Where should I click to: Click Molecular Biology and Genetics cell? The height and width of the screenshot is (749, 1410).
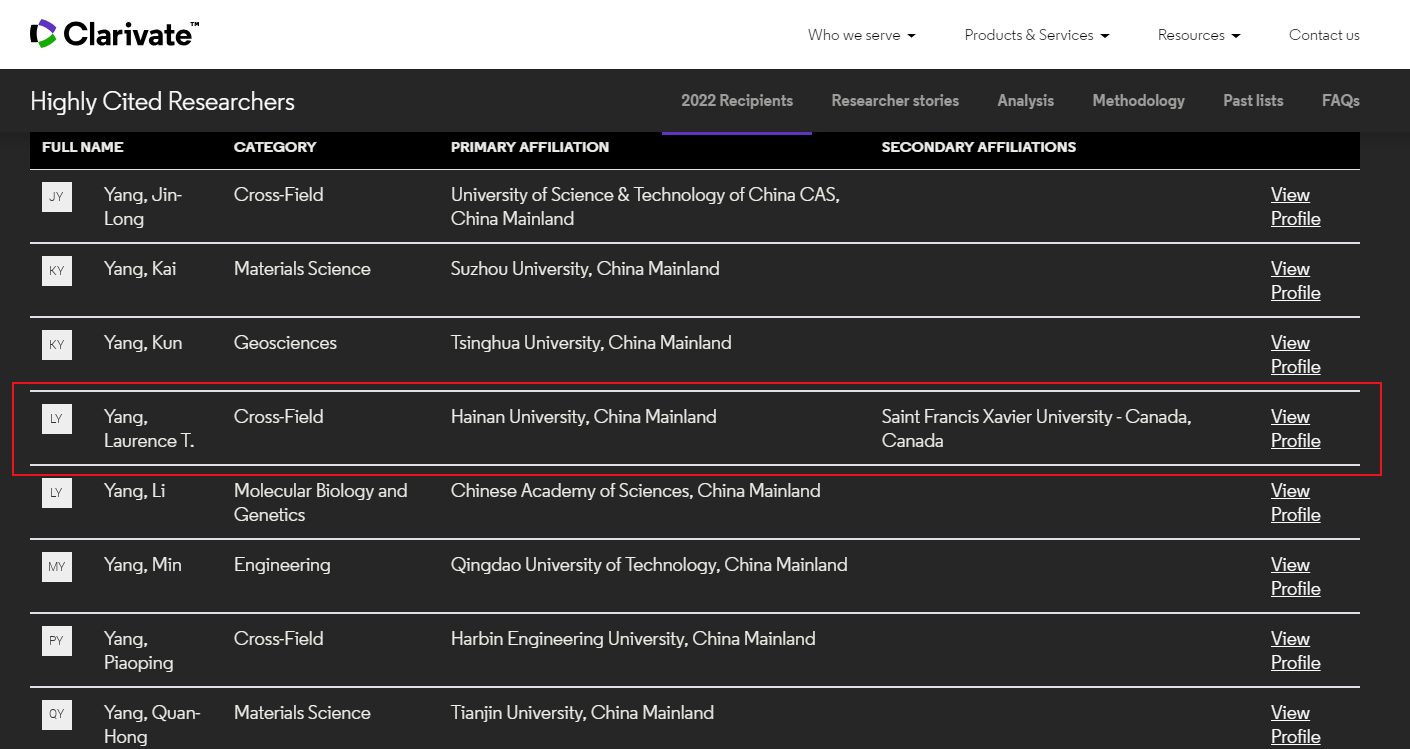(321, 503)
